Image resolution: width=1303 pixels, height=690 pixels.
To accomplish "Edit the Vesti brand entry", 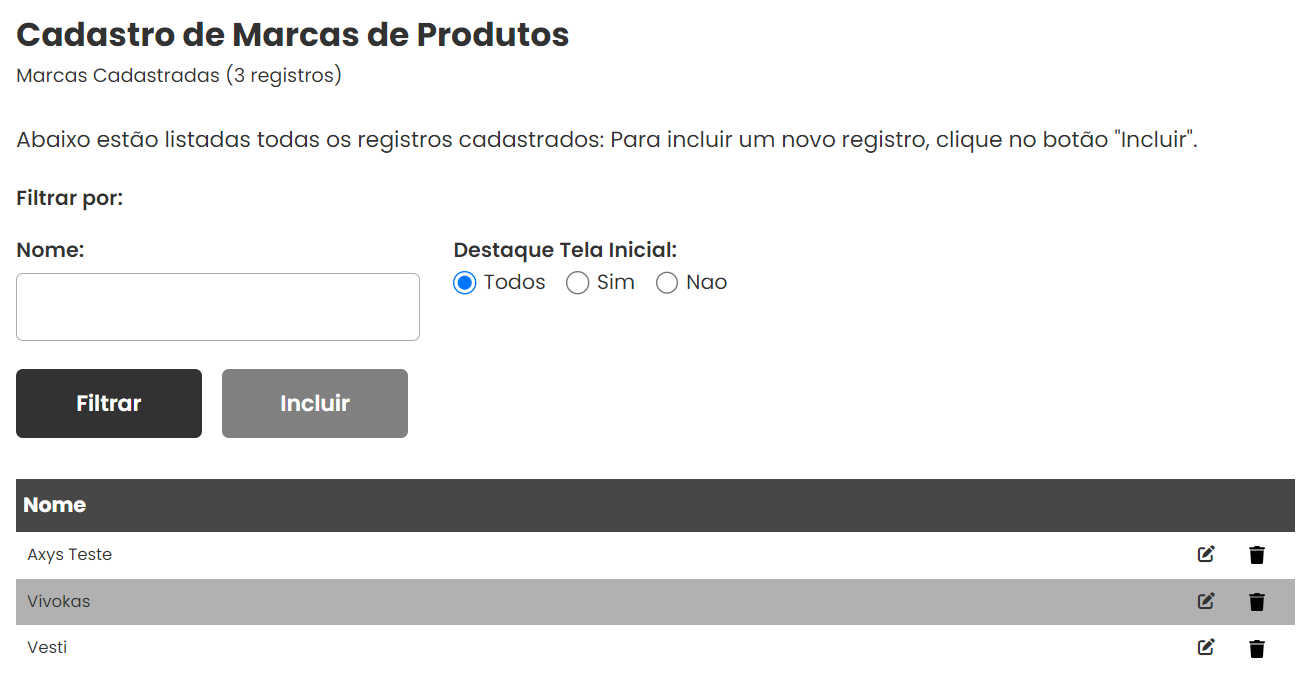I will pyautogui.click(x=1206, y=647).
